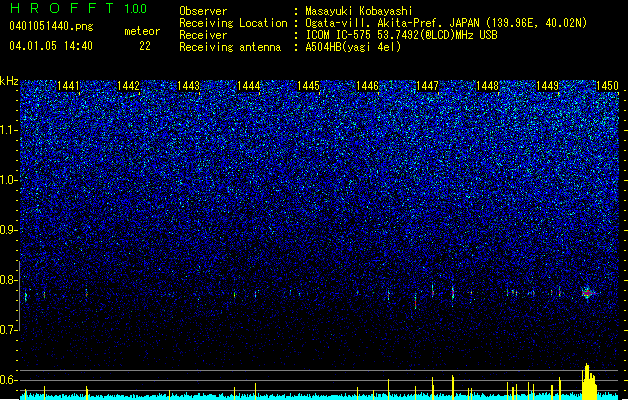629x400 pixels.
Task: Click the time marker 1448
Action: 487,86
